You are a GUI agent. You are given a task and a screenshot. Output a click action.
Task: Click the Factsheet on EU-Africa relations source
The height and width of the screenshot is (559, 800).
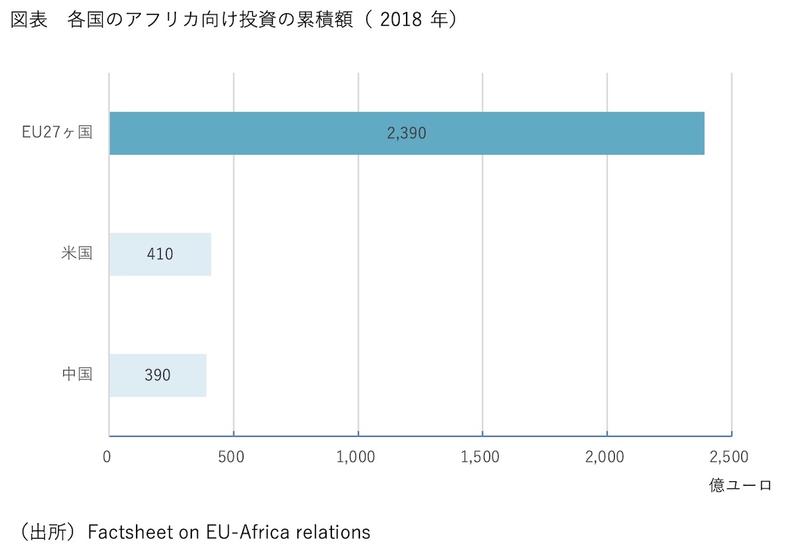point(228,531)
